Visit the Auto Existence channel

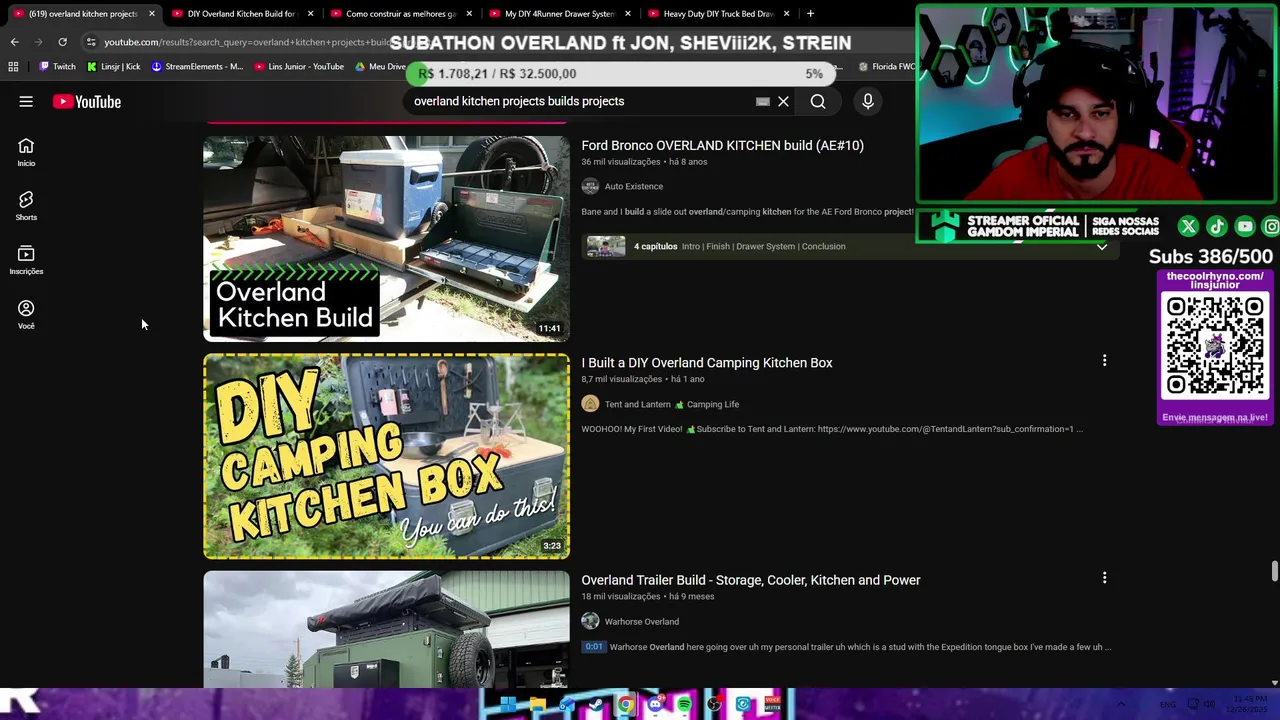[633, 186]
